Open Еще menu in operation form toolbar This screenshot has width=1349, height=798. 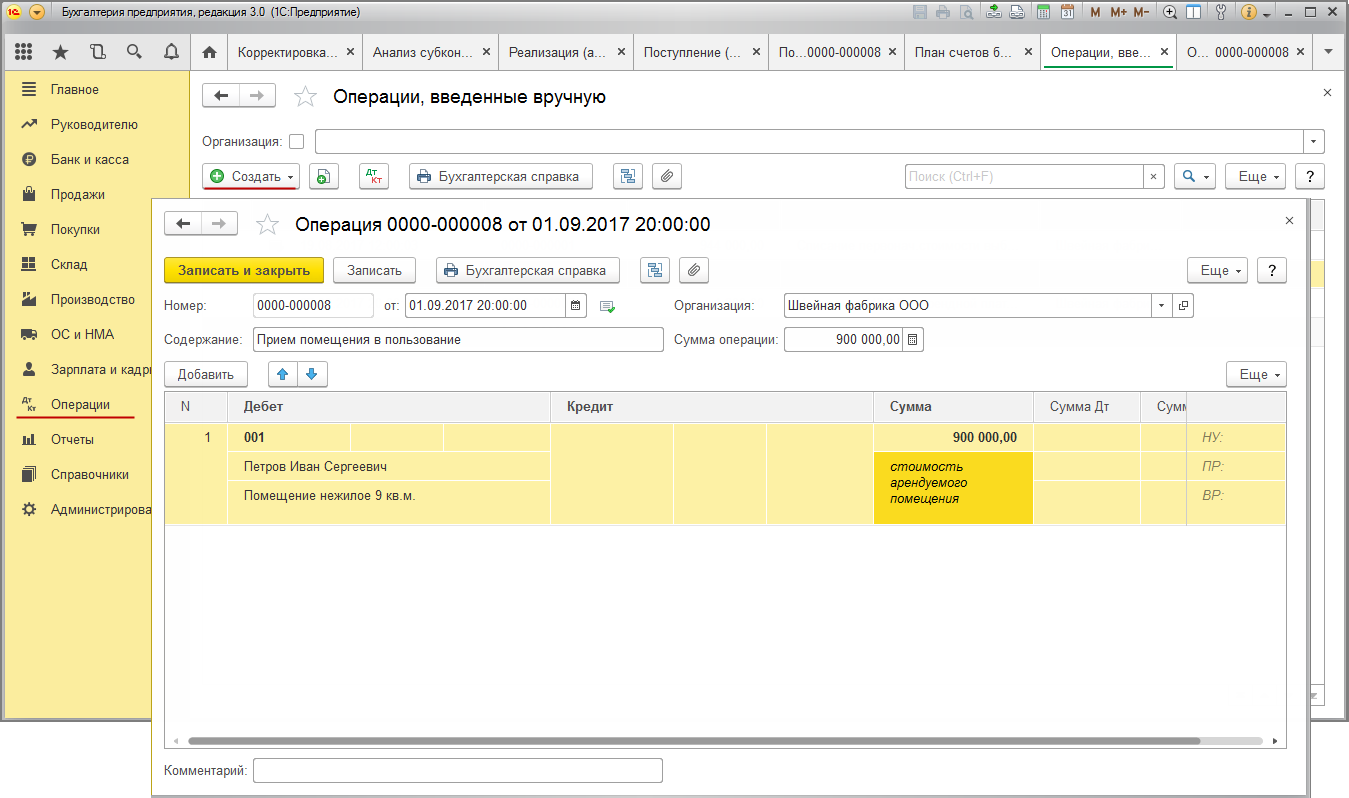click(1217, 270)
